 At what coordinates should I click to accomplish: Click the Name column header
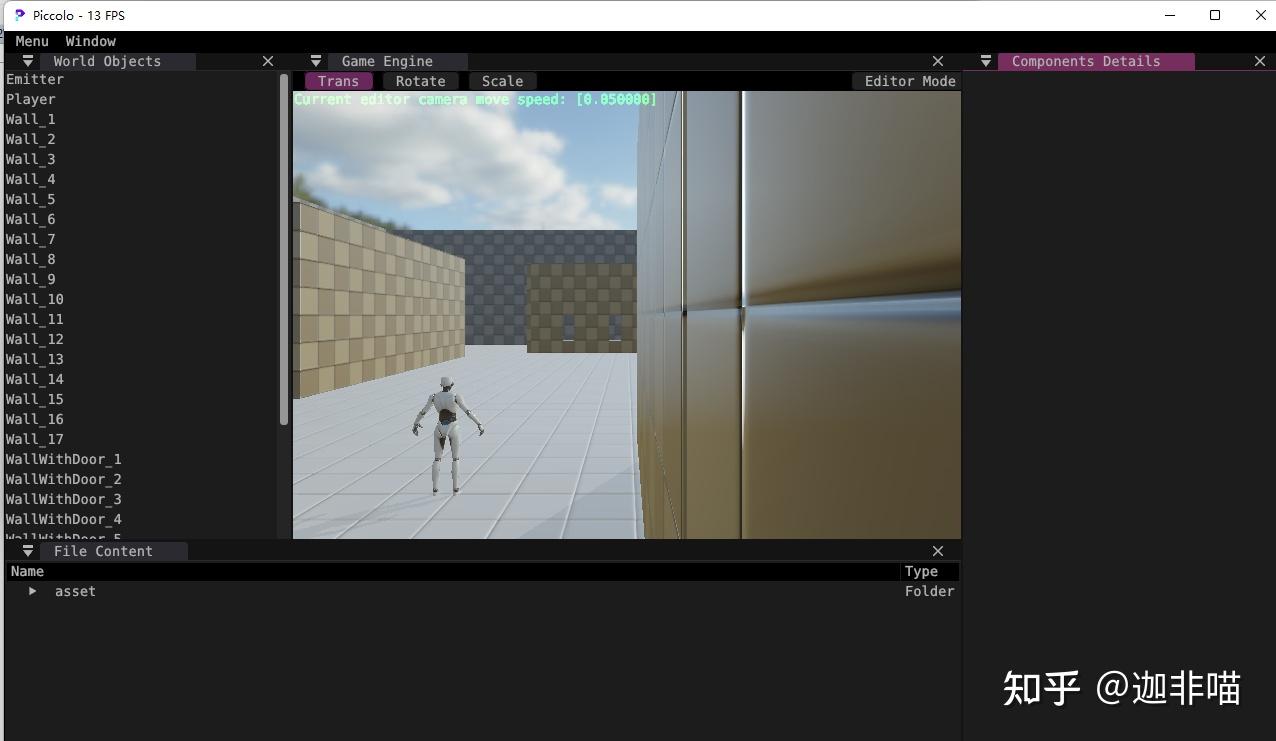[27, 571]
